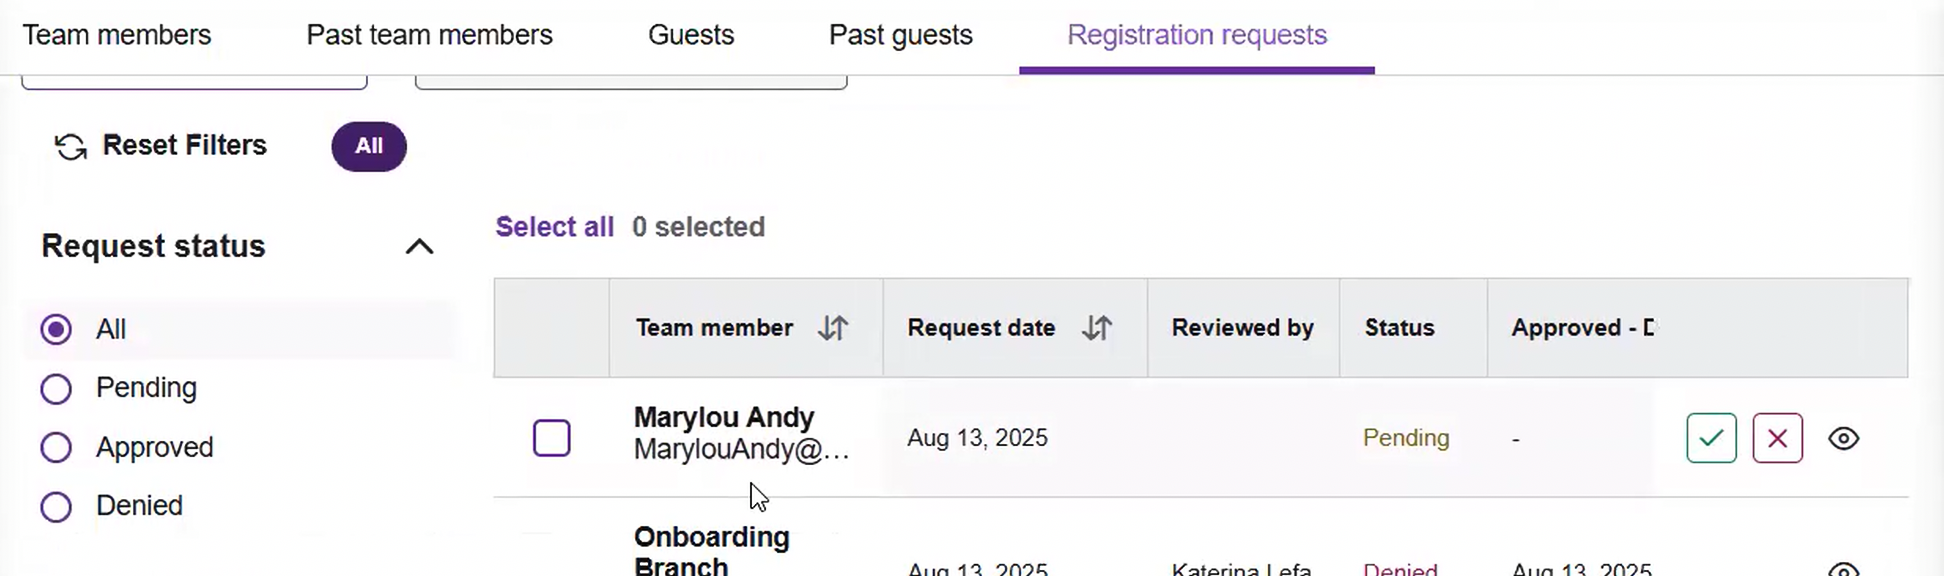
Task: Approve Marylou Andy's request with green checkmark
Action: click(x=1711, y=438)
